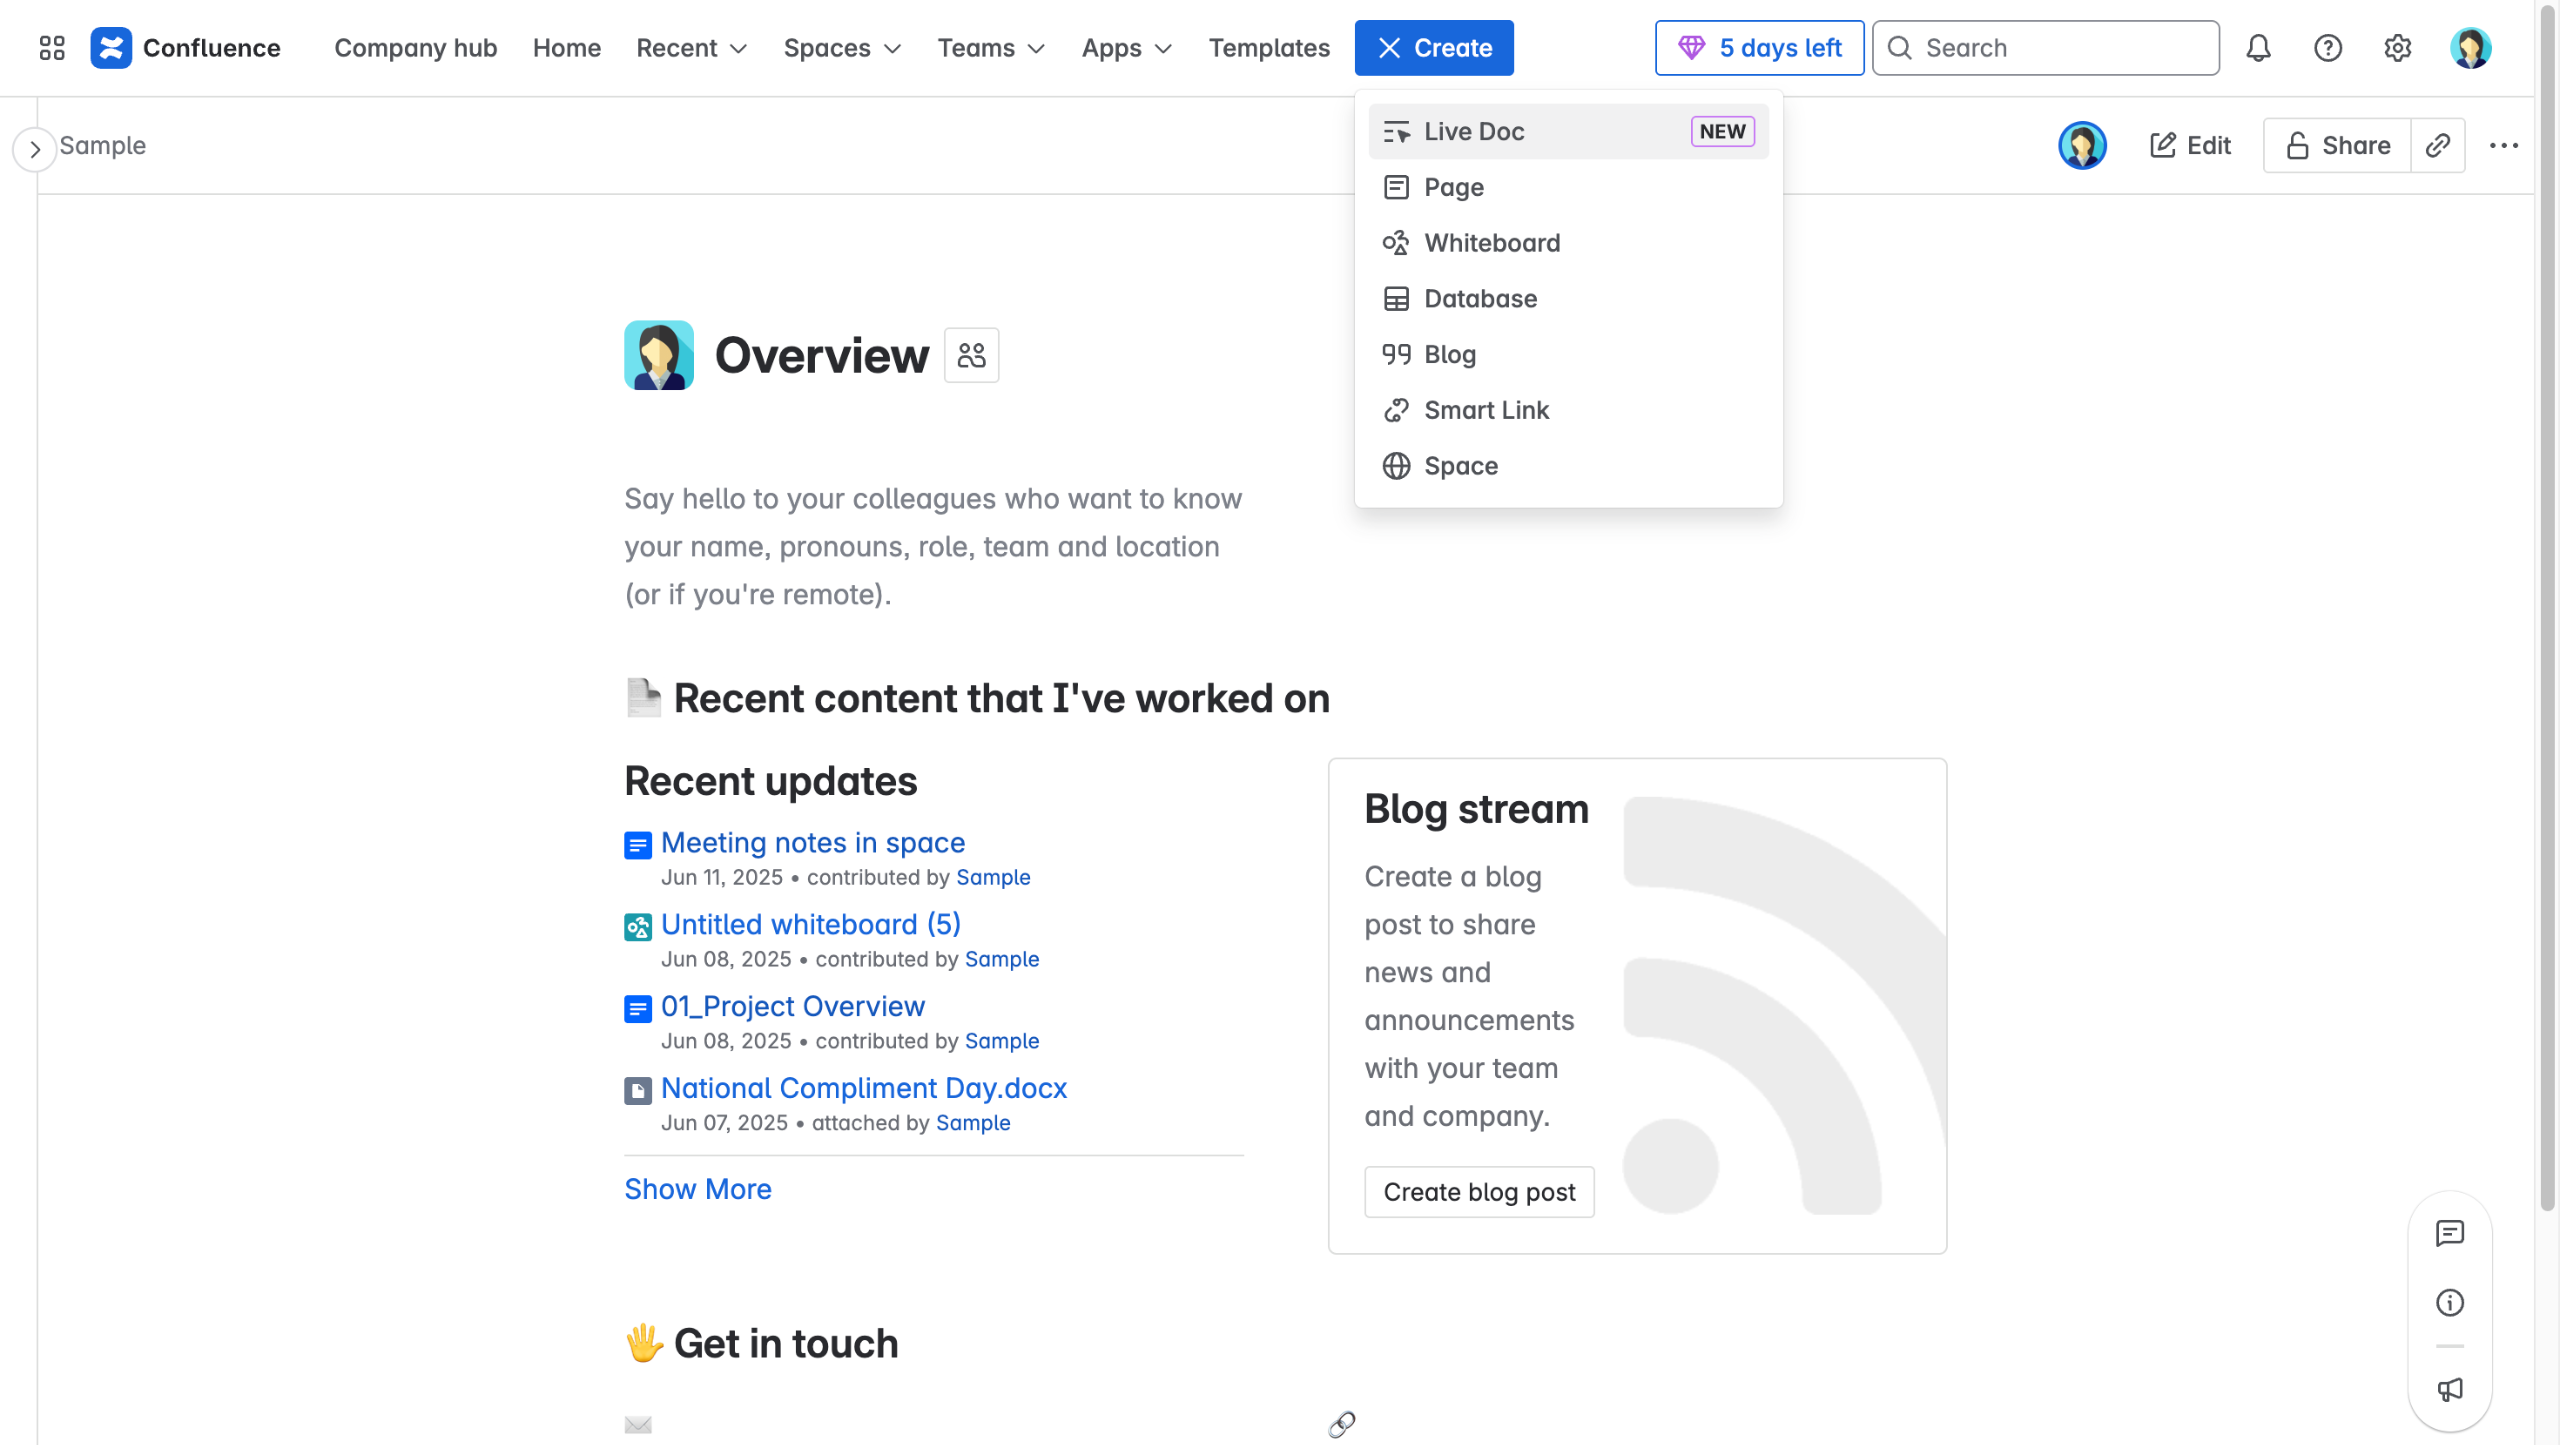
Task: Copy page link with chain icon
Action: coord(2438,146)
